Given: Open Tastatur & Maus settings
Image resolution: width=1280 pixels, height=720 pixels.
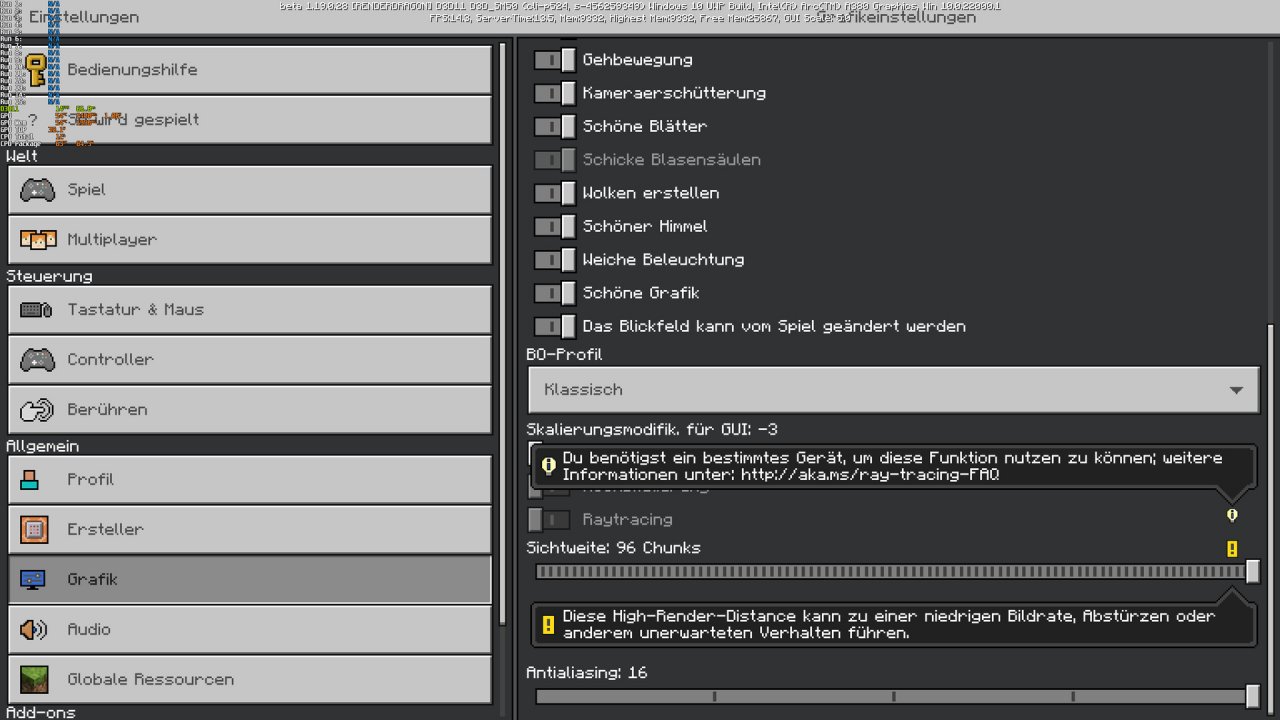Looking at the screenshot, I should [250, 310].
